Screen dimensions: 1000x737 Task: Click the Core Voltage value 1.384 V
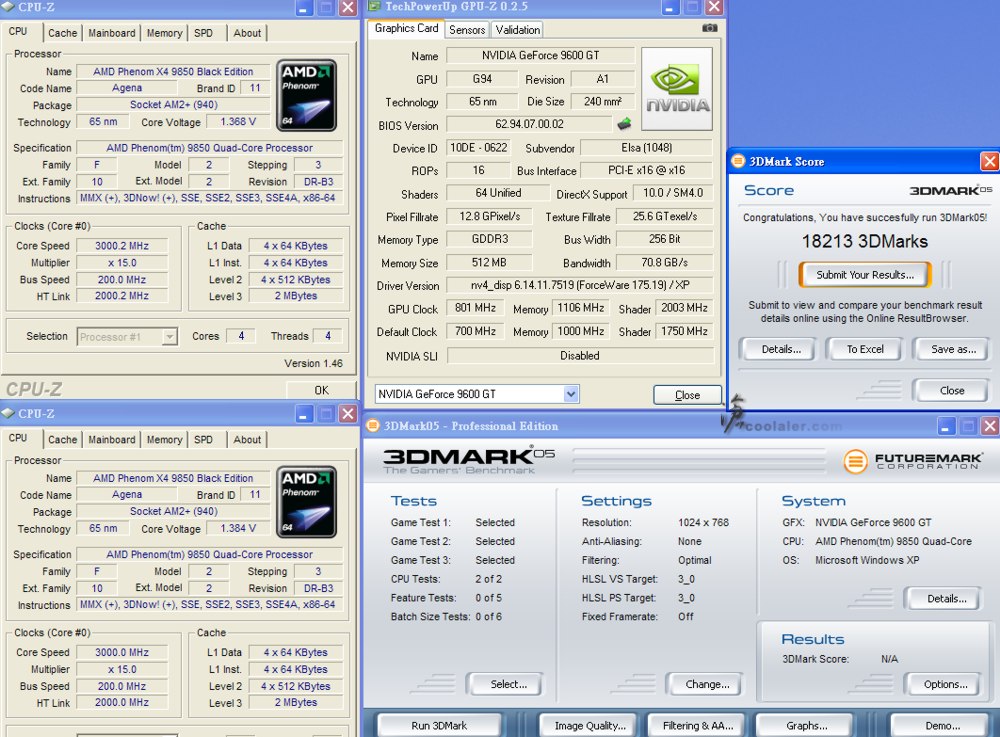click(x=238, y=529)
